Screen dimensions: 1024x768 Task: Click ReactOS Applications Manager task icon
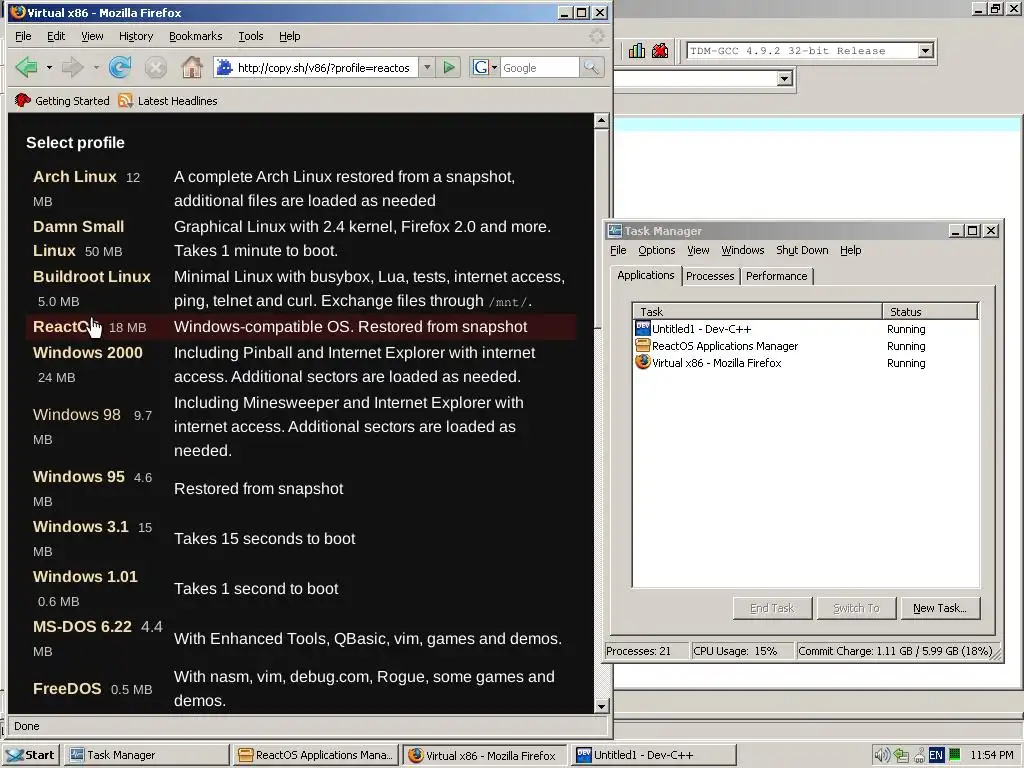(643, 345)
